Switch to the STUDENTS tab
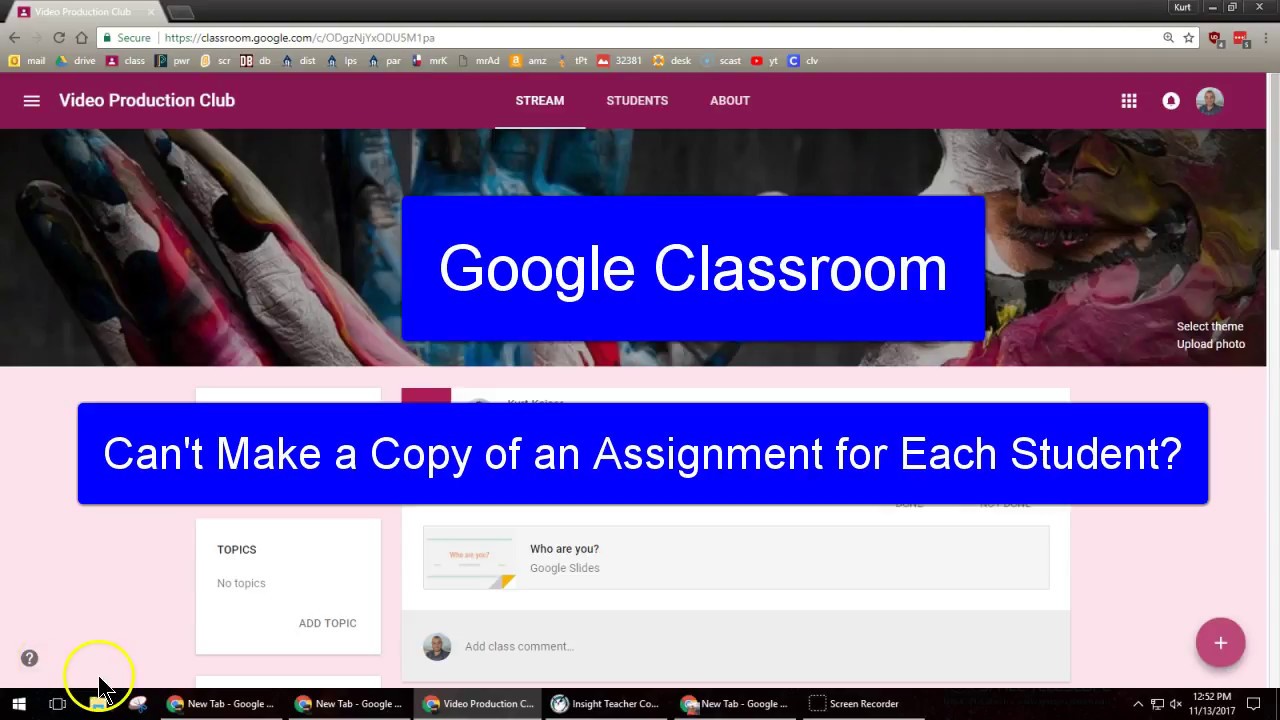Image resolution: width=1280 pixels, height=720 pixels. coord(637,100)
